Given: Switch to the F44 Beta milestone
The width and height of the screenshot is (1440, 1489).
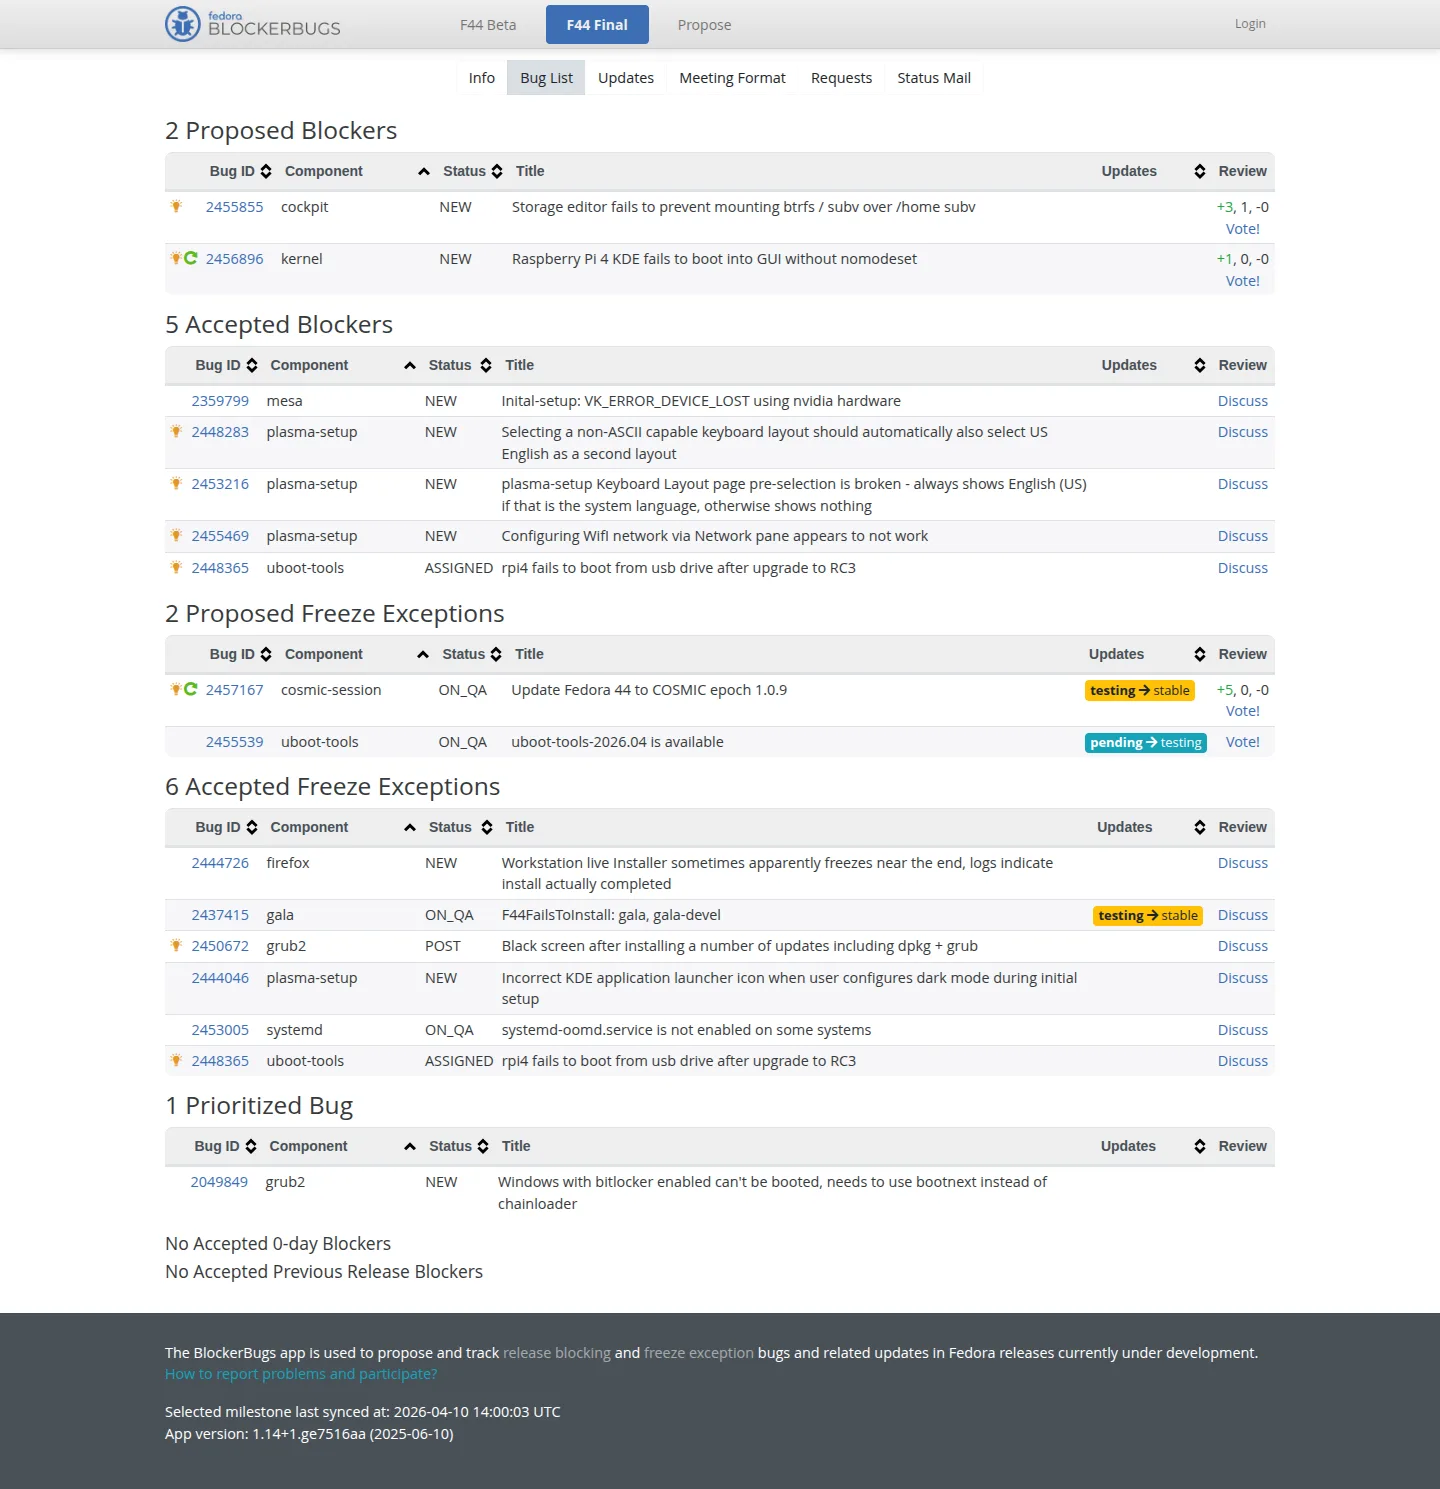Looking at the screenshot, I should (x=488, y=25).
